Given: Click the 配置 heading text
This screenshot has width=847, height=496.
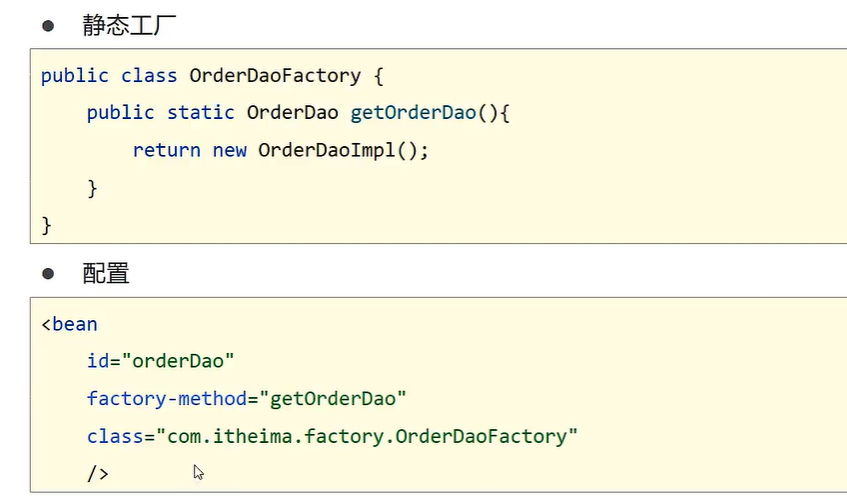Looking at the screenshot, I should pos(106,273).
